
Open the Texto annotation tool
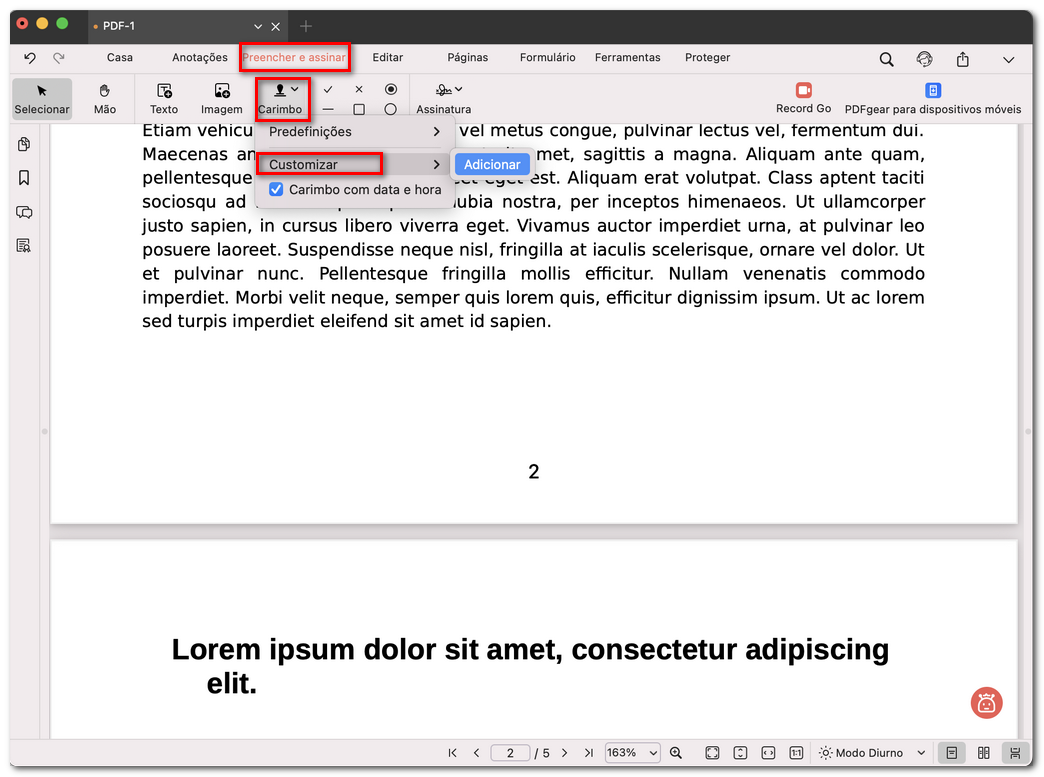click(x=163, y=98)
